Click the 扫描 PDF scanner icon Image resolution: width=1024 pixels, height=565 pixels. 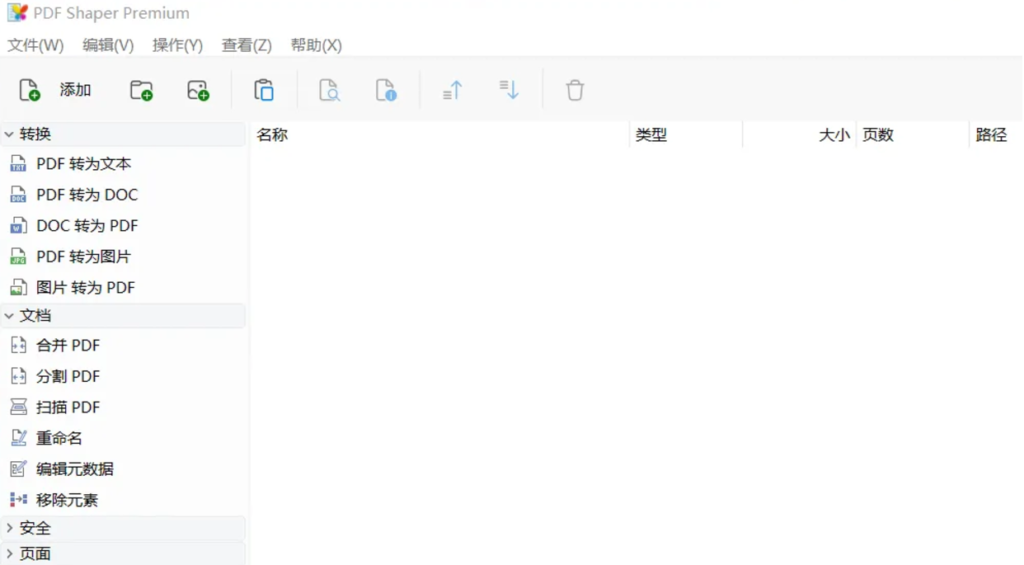click(x=18, y=407)
